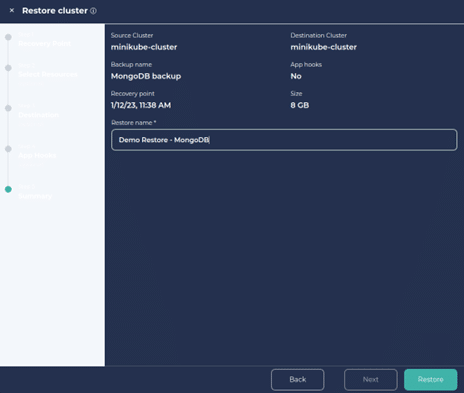Click the size value 8 GB

pyautogui.click(x=300, y=105)
